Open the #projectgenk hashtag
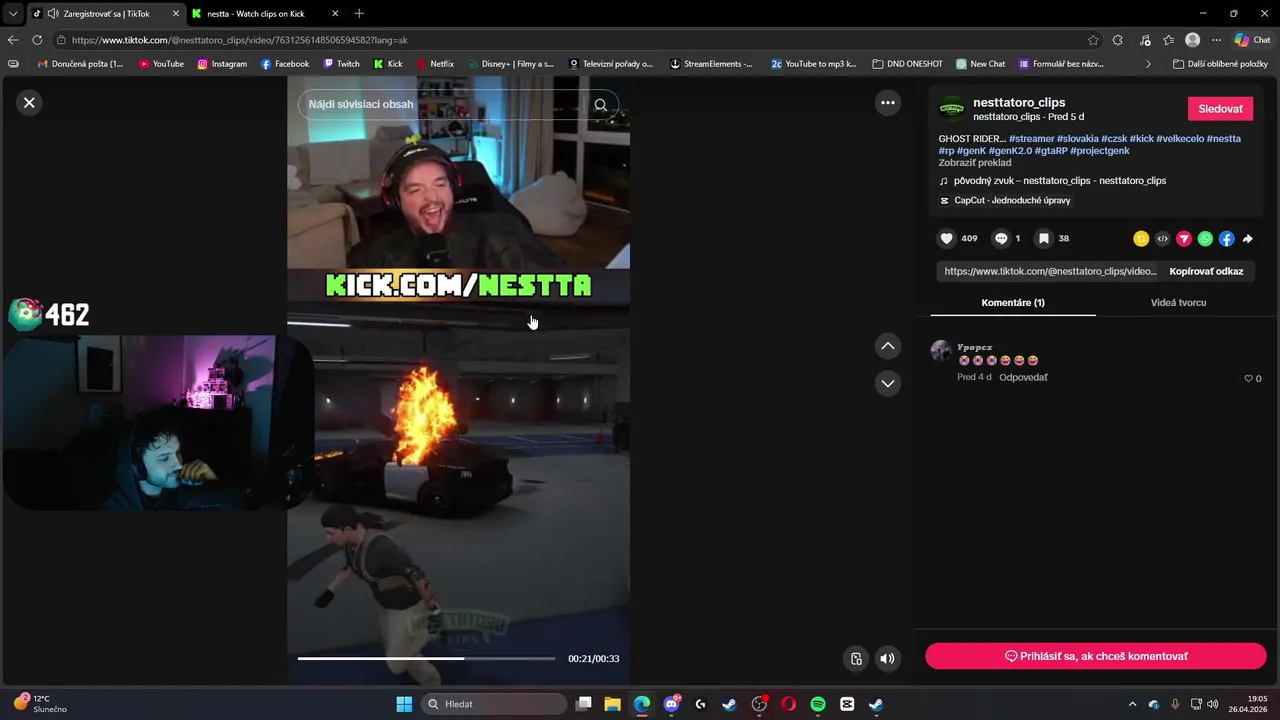The image size is (1280, 720). pyautogui.click(x=1099, y=150)
